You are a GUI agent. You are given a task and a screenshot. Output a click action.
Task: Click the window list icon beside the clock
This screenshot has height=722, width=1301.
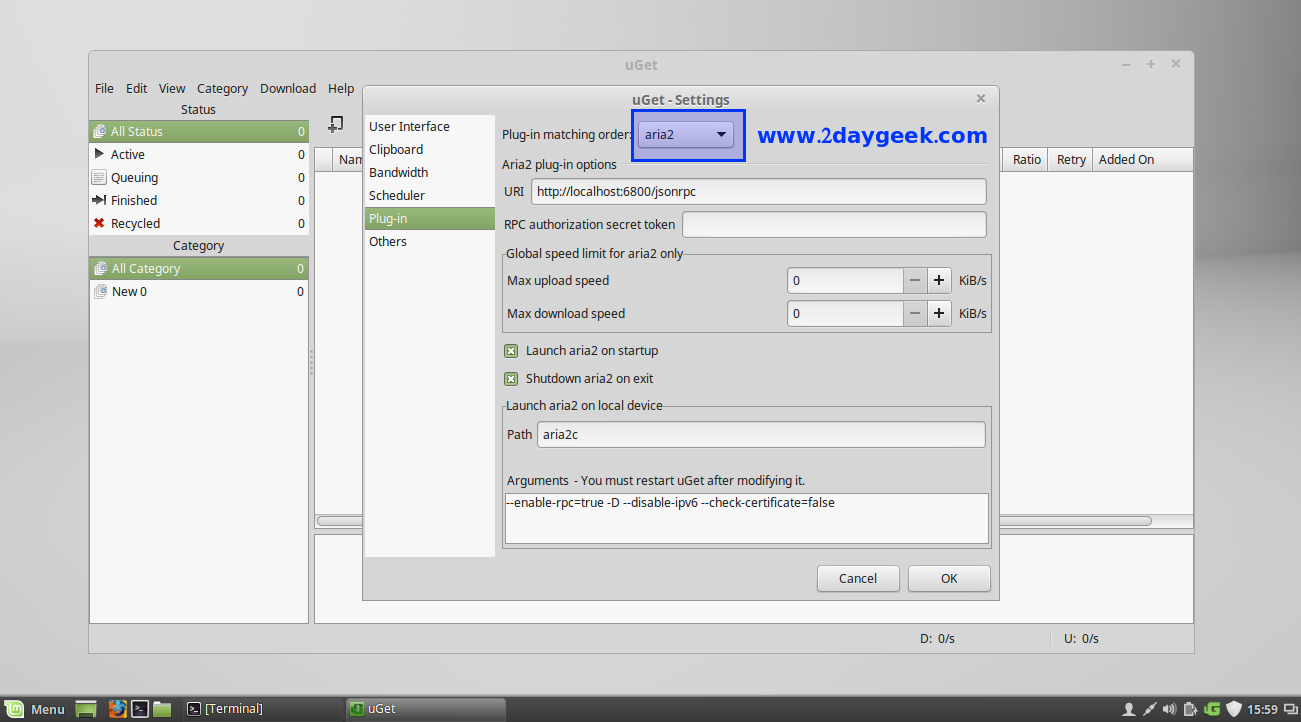coord(1289,709)
